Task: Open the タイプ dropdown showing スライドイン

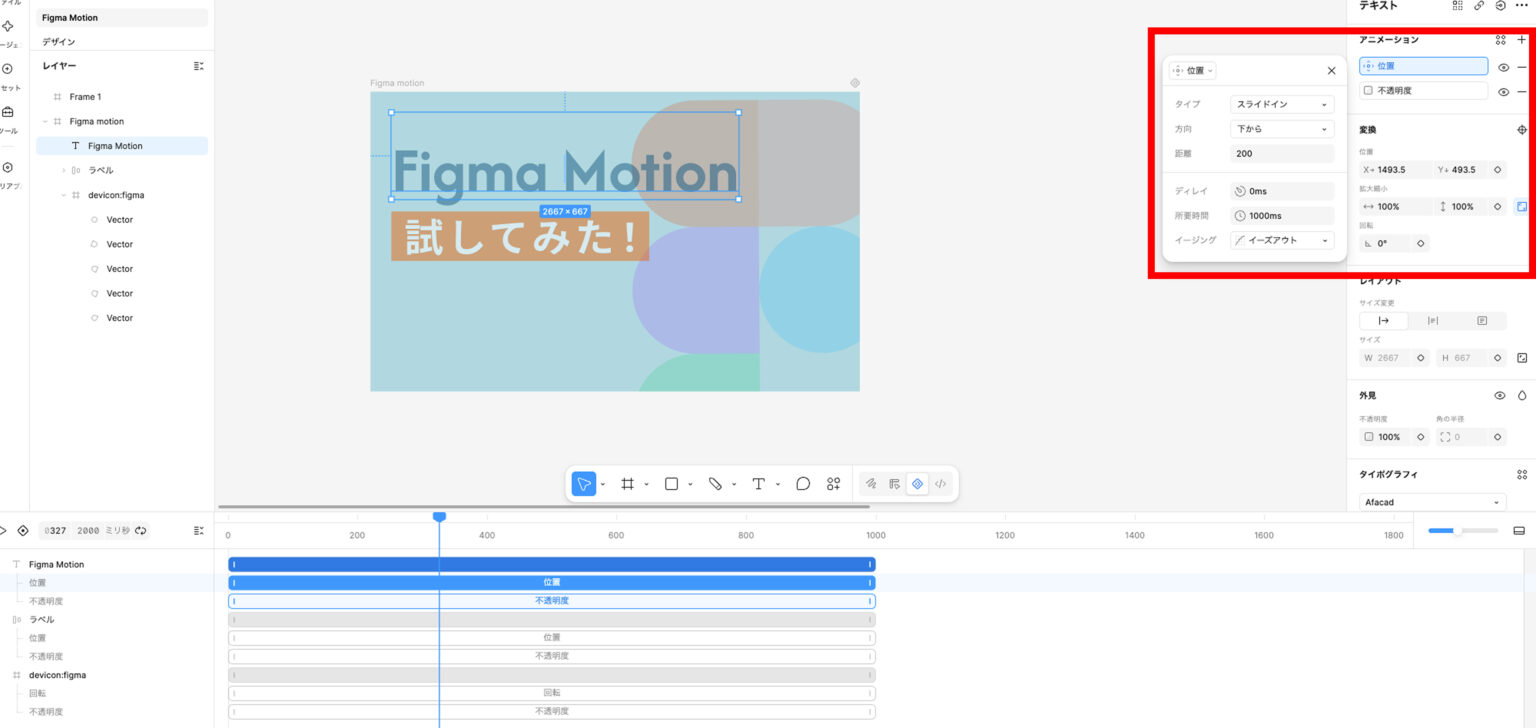Action: point(1282,104)
